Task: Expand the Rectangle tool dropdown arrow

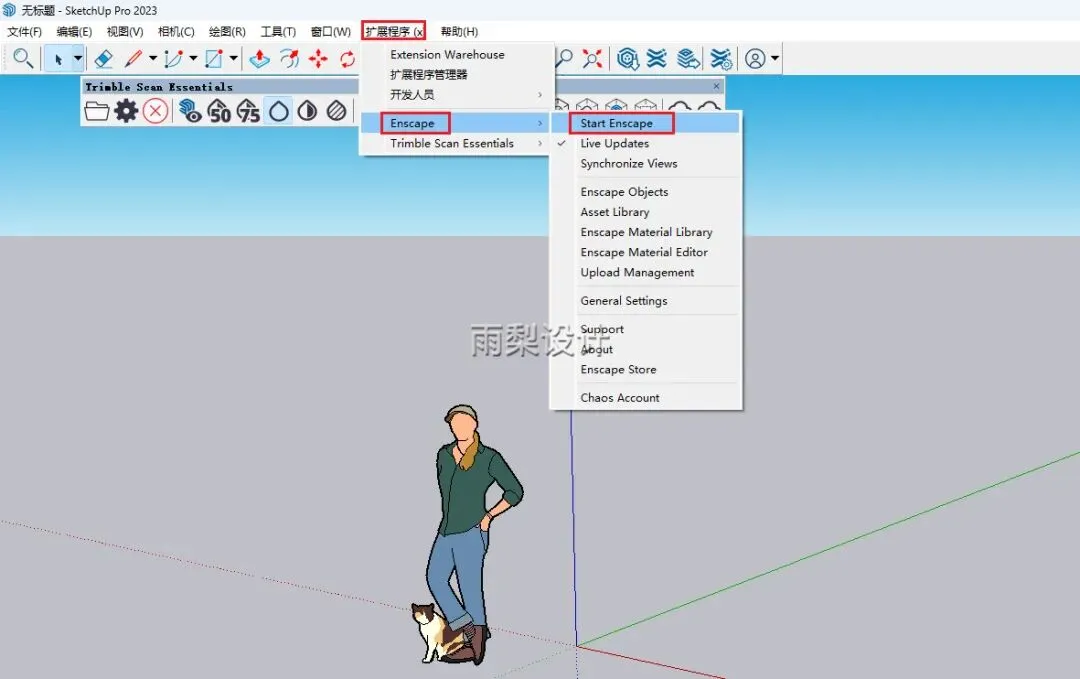Action: click(x=233, y=59)
